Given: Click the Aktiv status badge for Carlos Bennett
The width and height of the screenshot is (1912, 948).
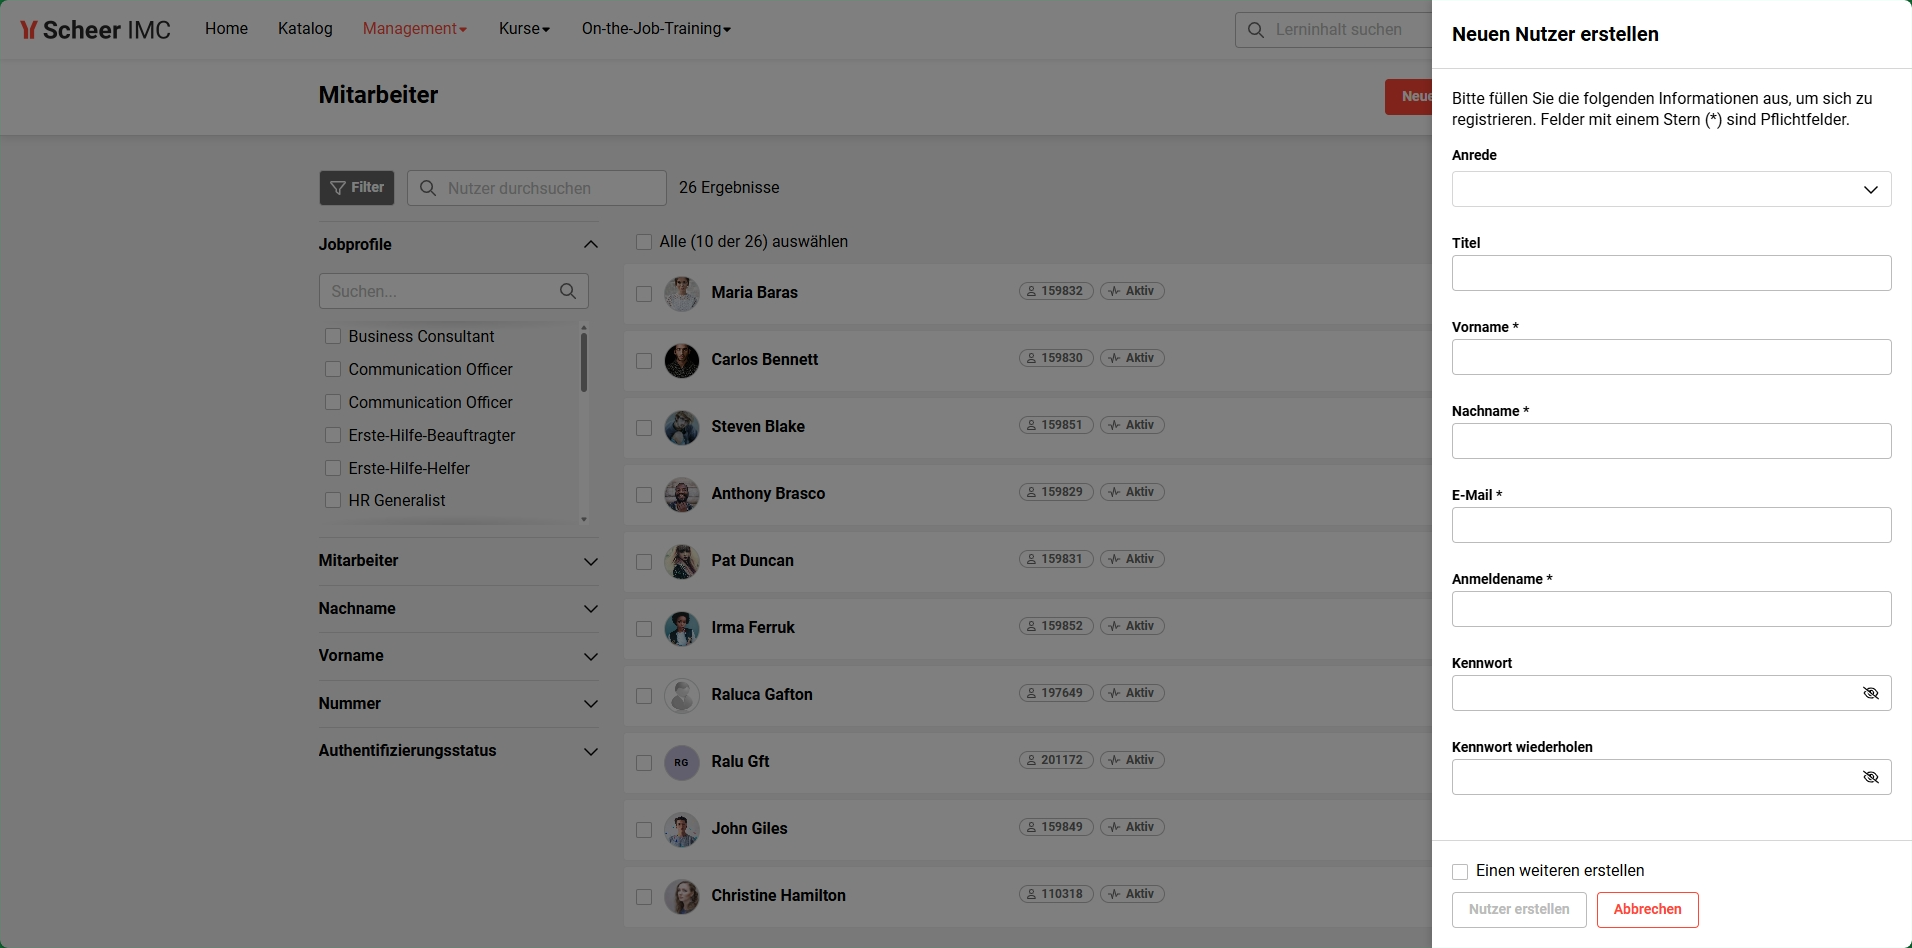Looking at the screenshot, I should [x=1132, y=358].
